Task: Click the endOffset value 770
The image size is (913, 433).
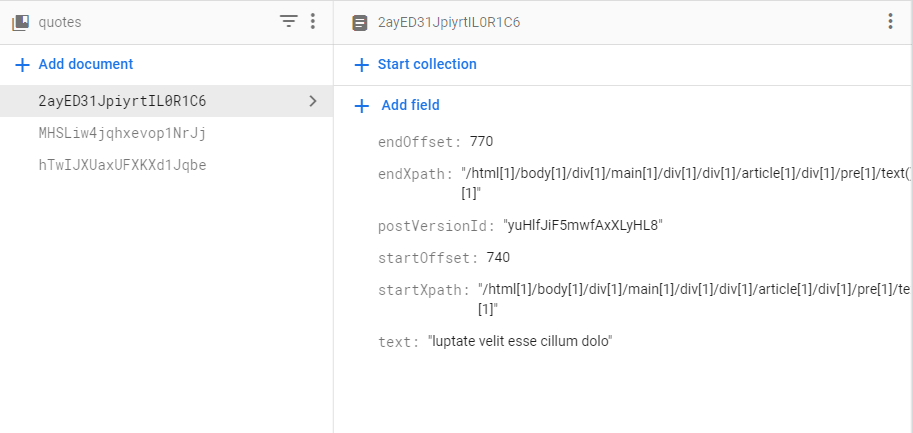Action: [482, 141]
